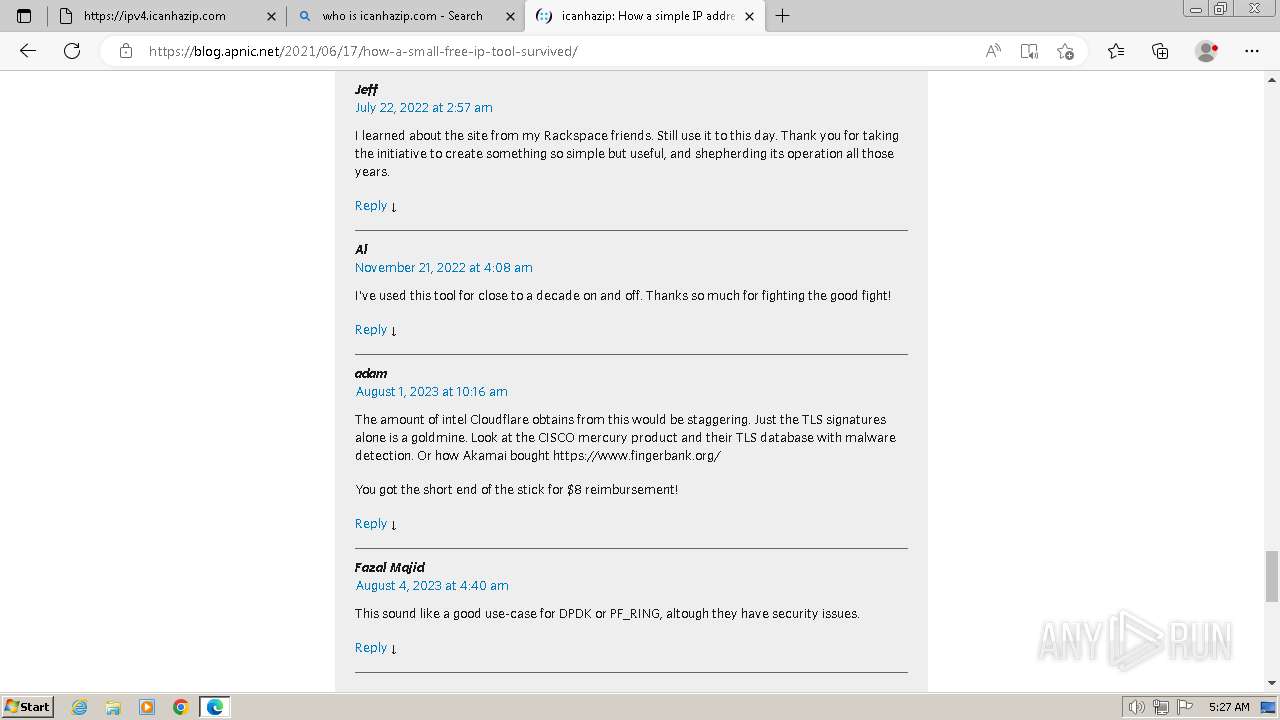Close the active icanhazip blog tab

pyautogui.click(x=749, y=16)
